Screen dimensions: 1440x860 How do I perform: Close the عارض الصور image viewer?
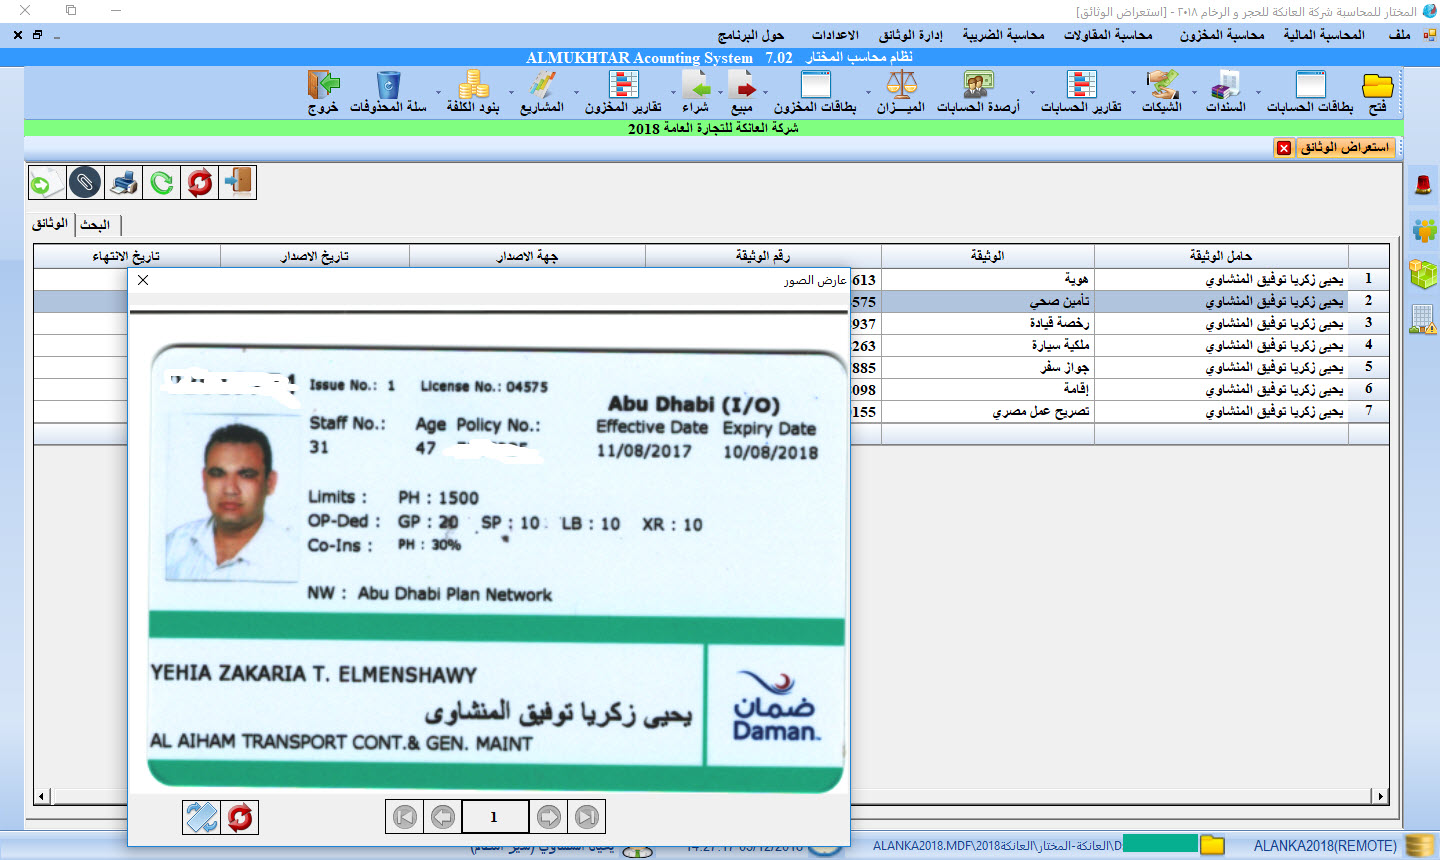143,280
